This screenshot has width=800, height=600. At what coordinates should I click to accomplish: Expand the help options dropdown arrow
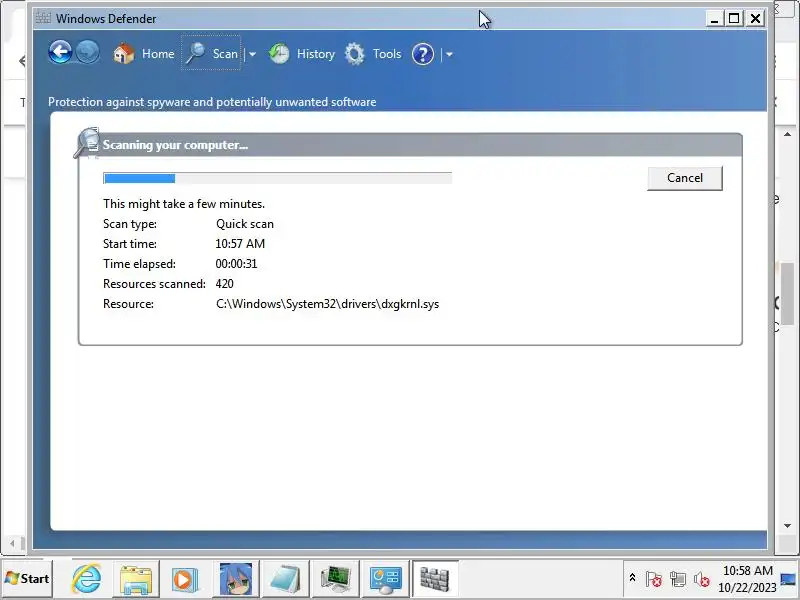tap(449, 54)
